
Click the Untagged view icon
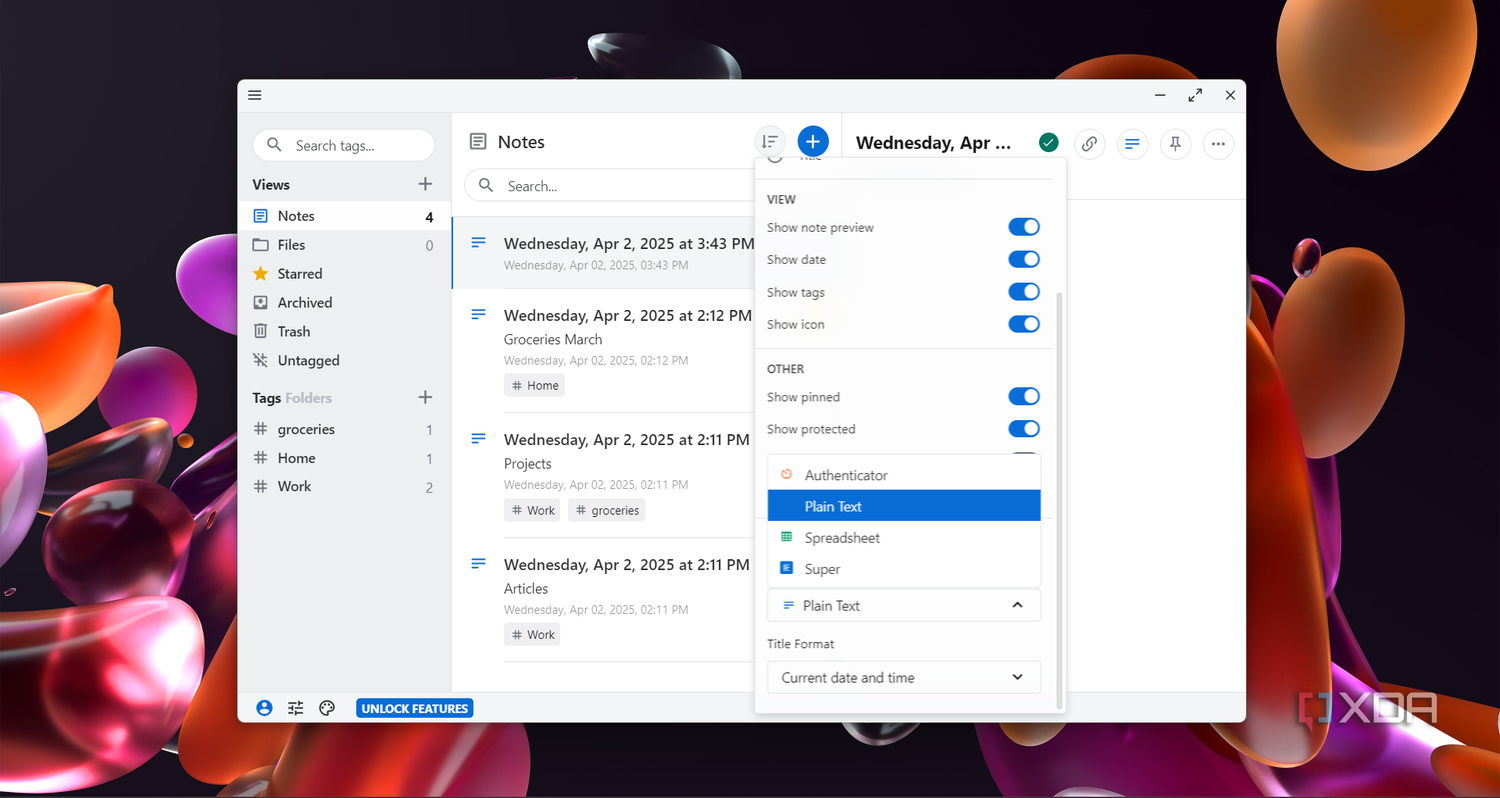click(x=260, y=360)
